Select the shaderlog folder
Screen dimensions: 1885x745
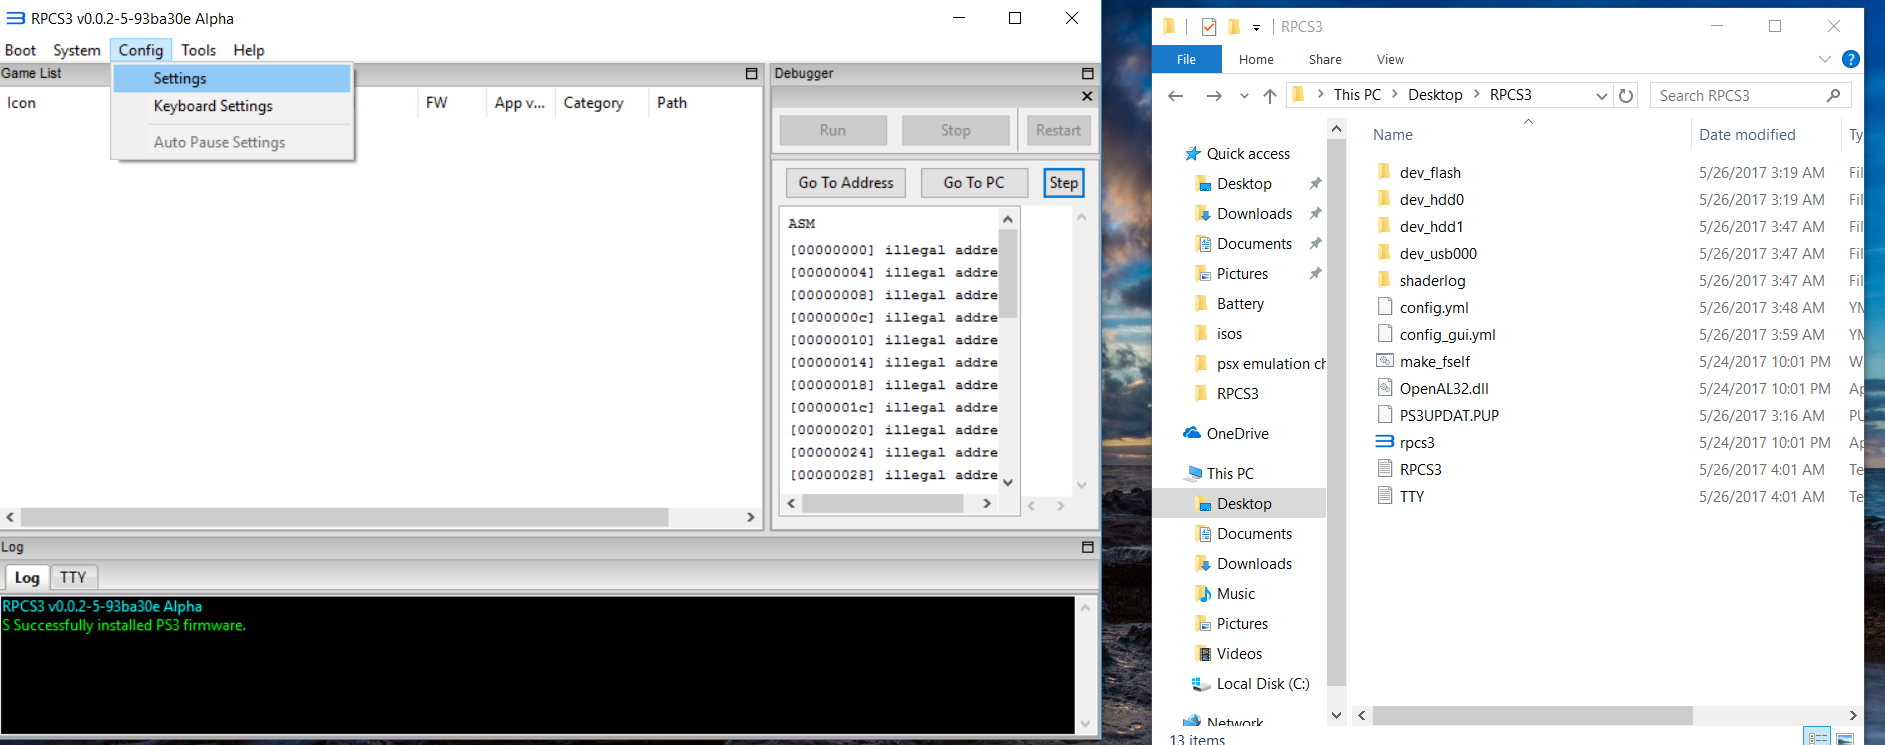point(1432,281)
